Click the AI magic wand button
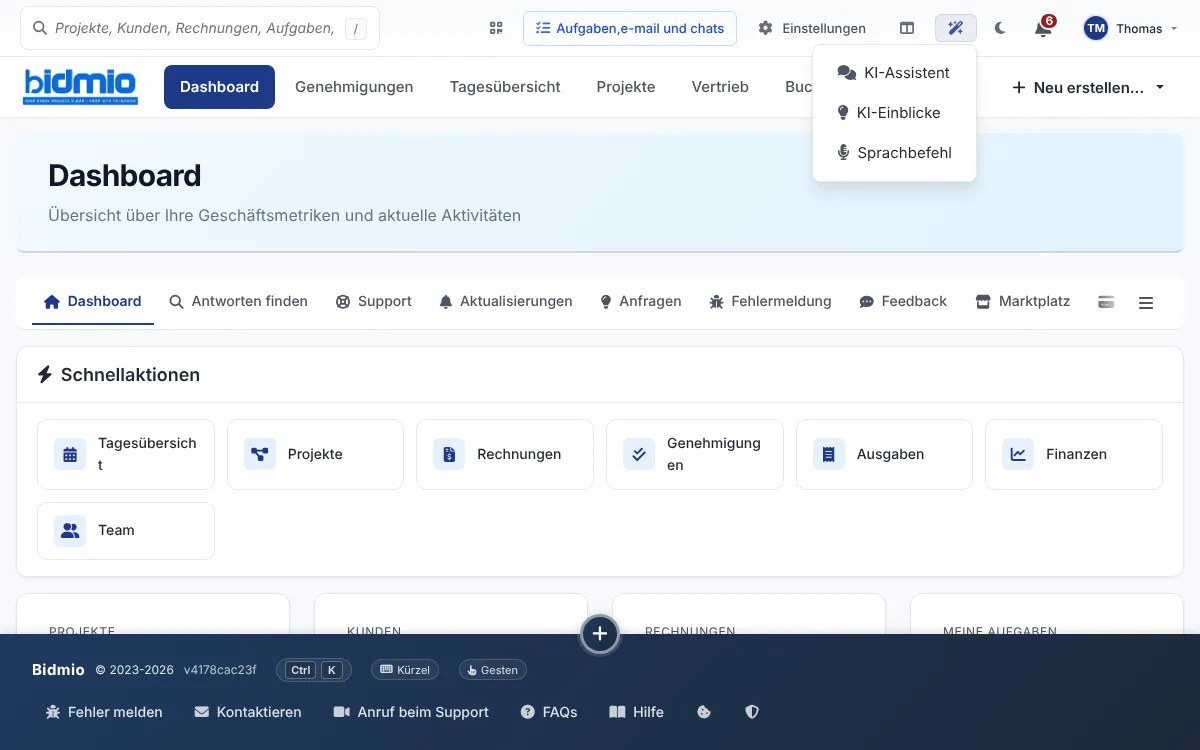Screen dimensions: 1200x750 pos(956,28)
